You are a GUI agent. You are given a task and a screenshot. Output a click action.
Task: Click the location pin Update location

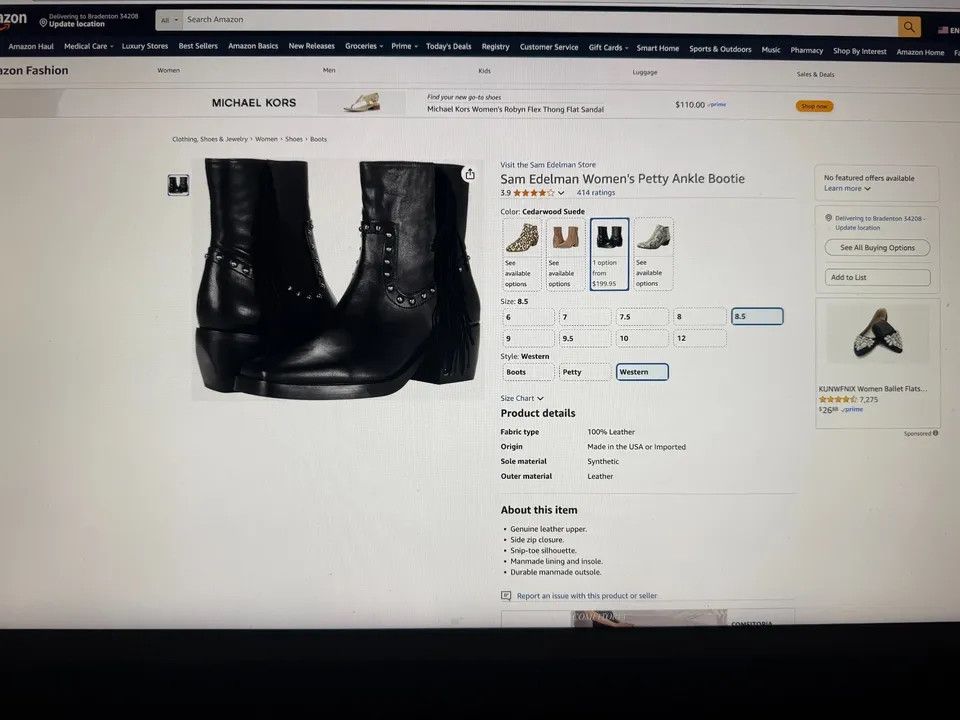click(89, 20)
